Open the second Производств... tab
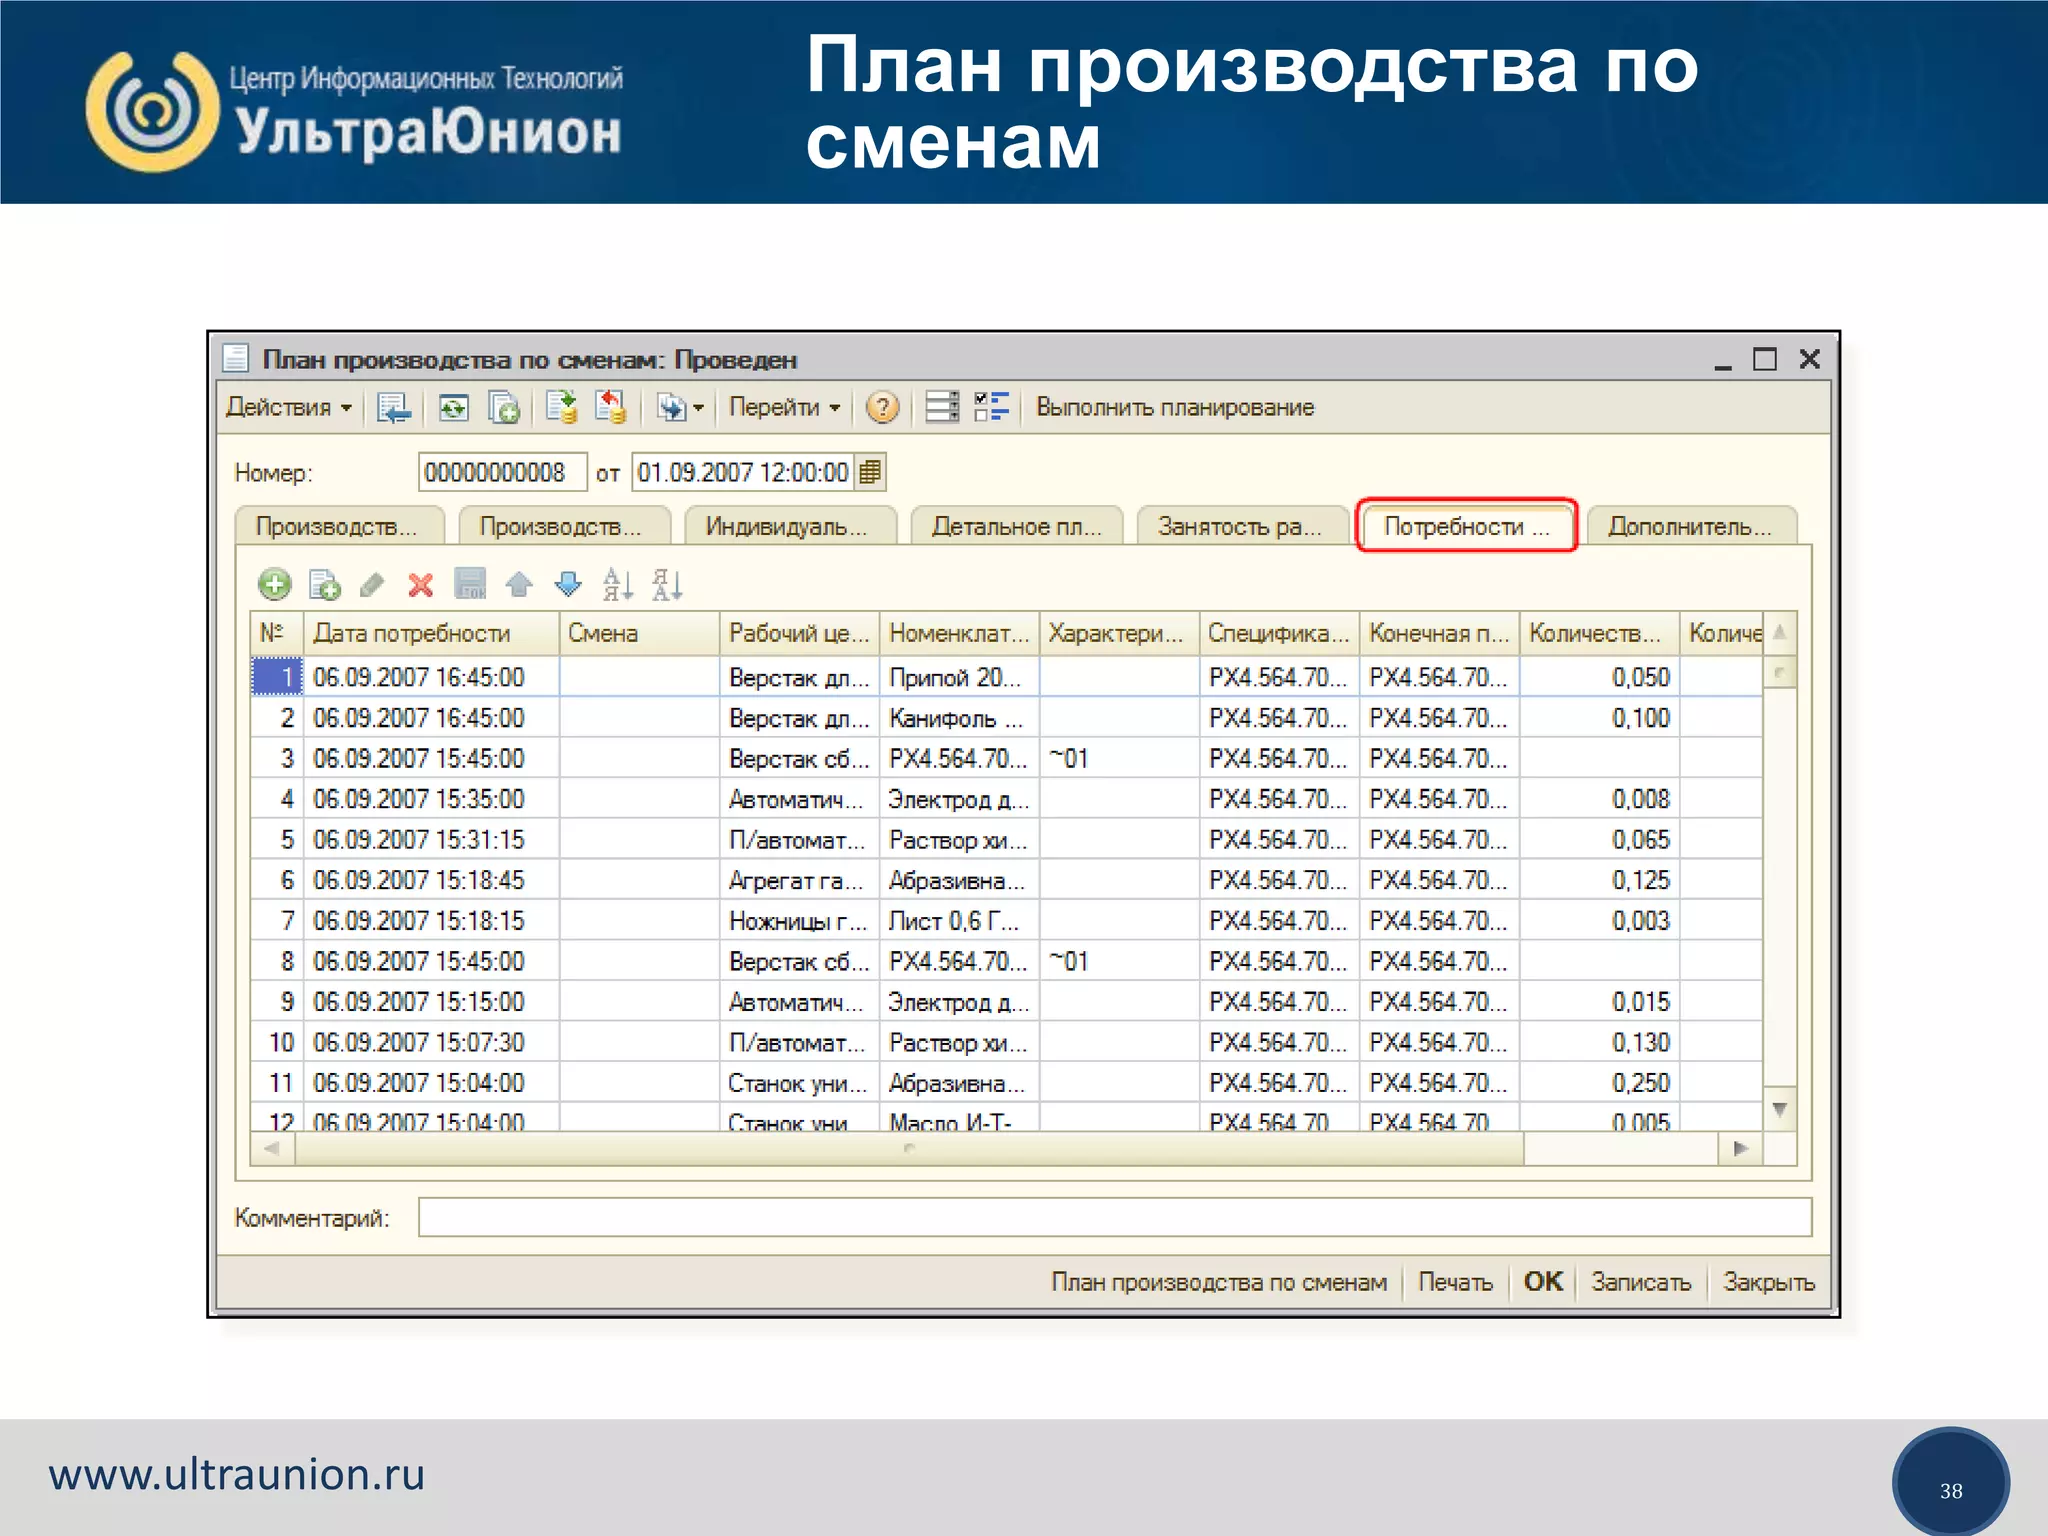The width and height of the screenshot is (2048, 1536). [x=564, y=526]
